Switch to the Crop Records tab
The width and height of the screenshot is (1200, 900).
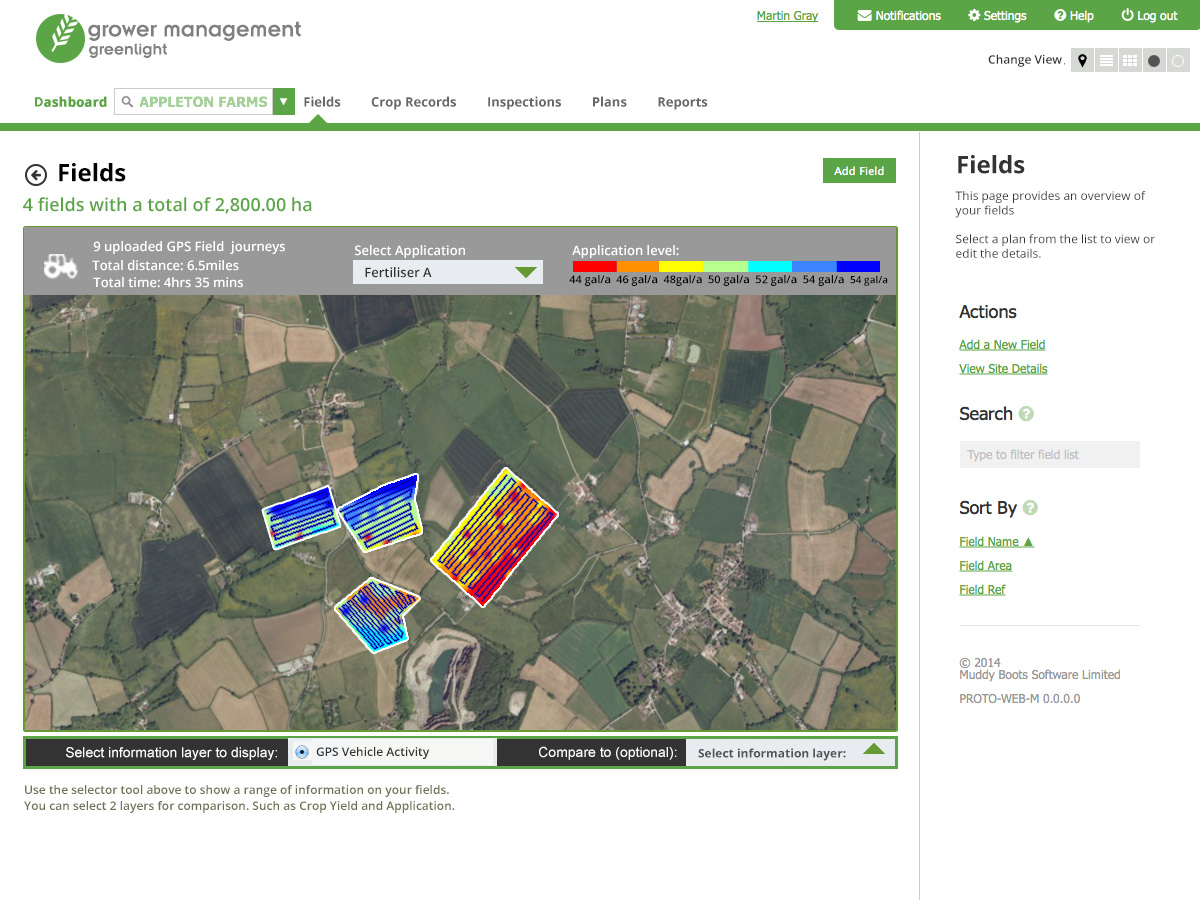pyautogui.click(x=413, y=101)
